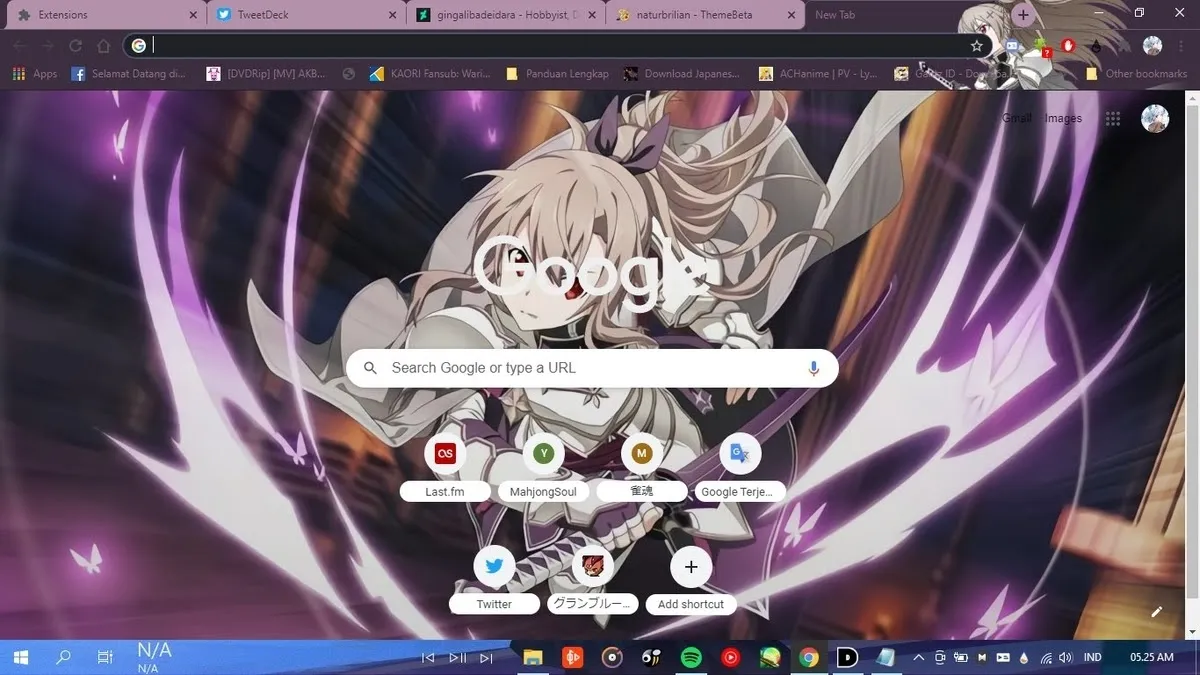This screenshot has height=675, width=1200.
Task: Open the グランブルー shortcut
Action: [x=592, y=580]
